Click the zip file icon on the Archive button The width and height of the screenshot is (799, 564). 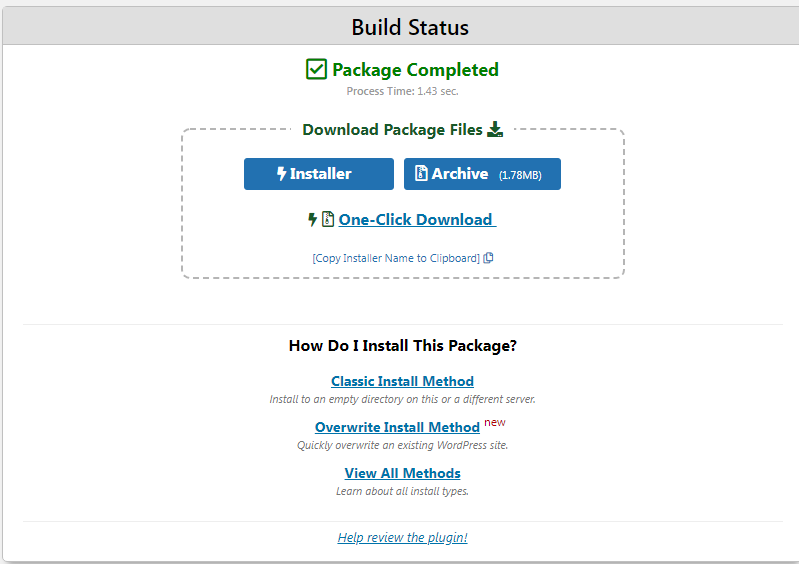tap(421, 174)
